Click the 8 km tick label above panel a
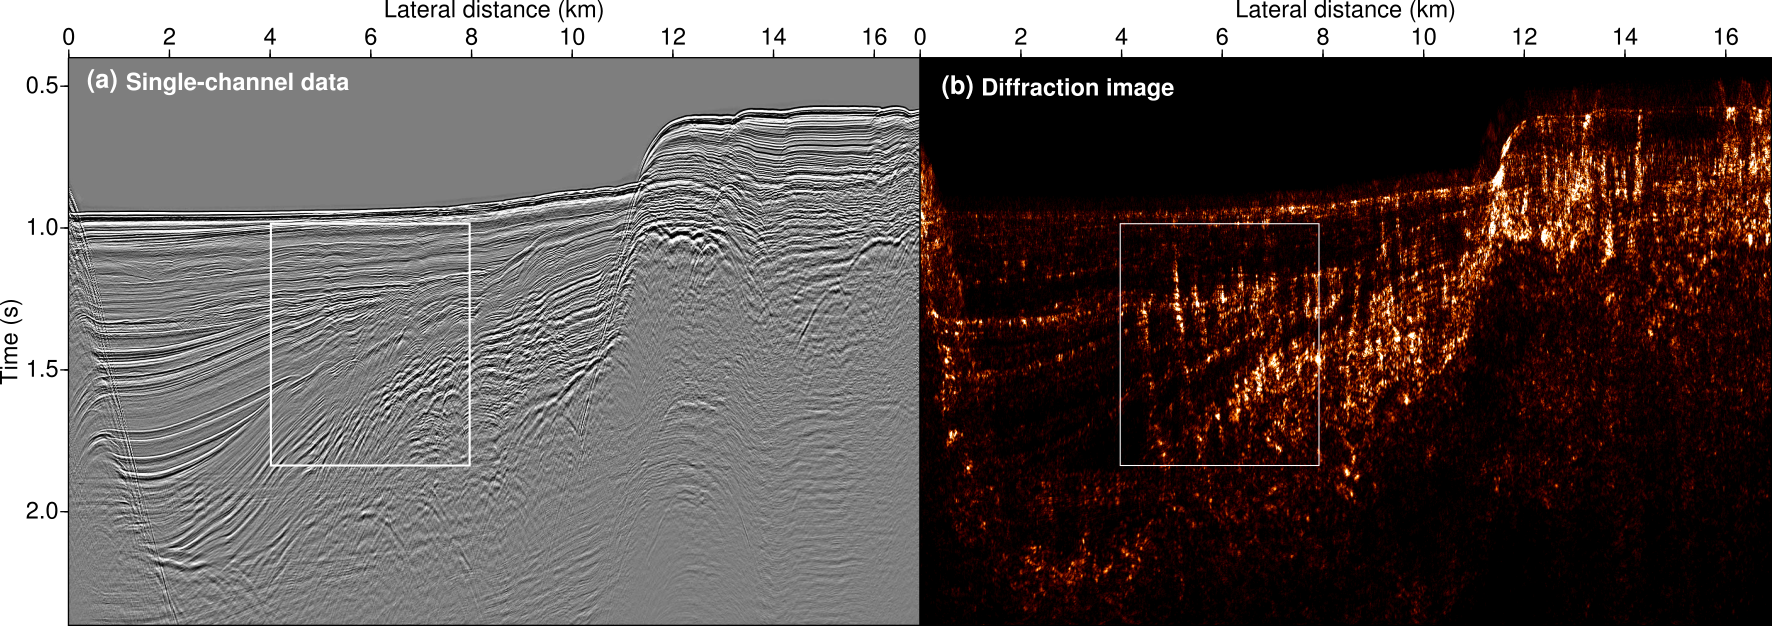1772x626 pixels. pos(471,37)
